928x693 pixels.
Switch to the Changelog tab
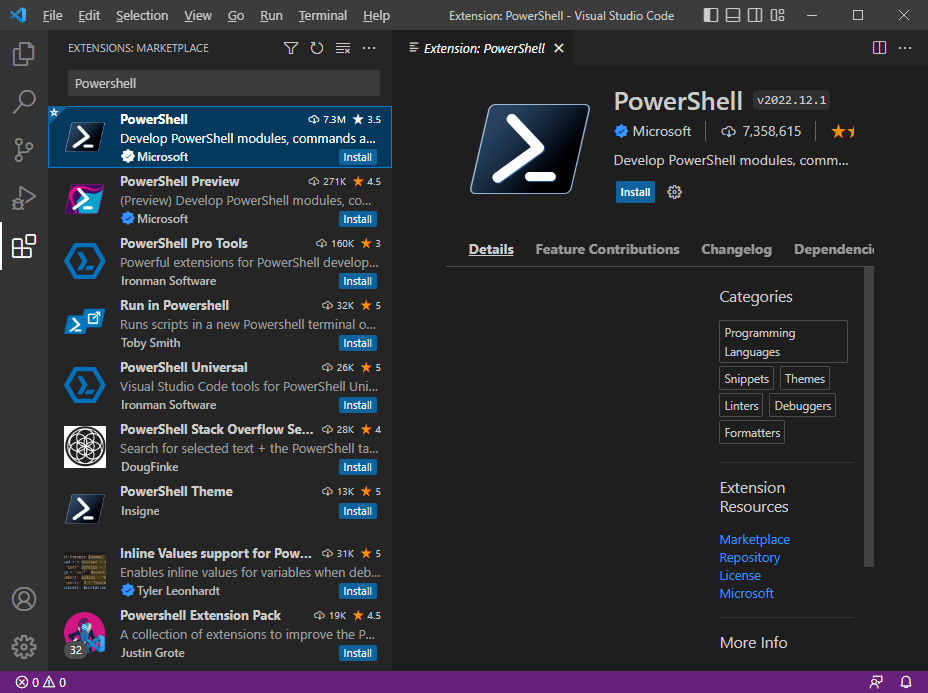point(736,249)
